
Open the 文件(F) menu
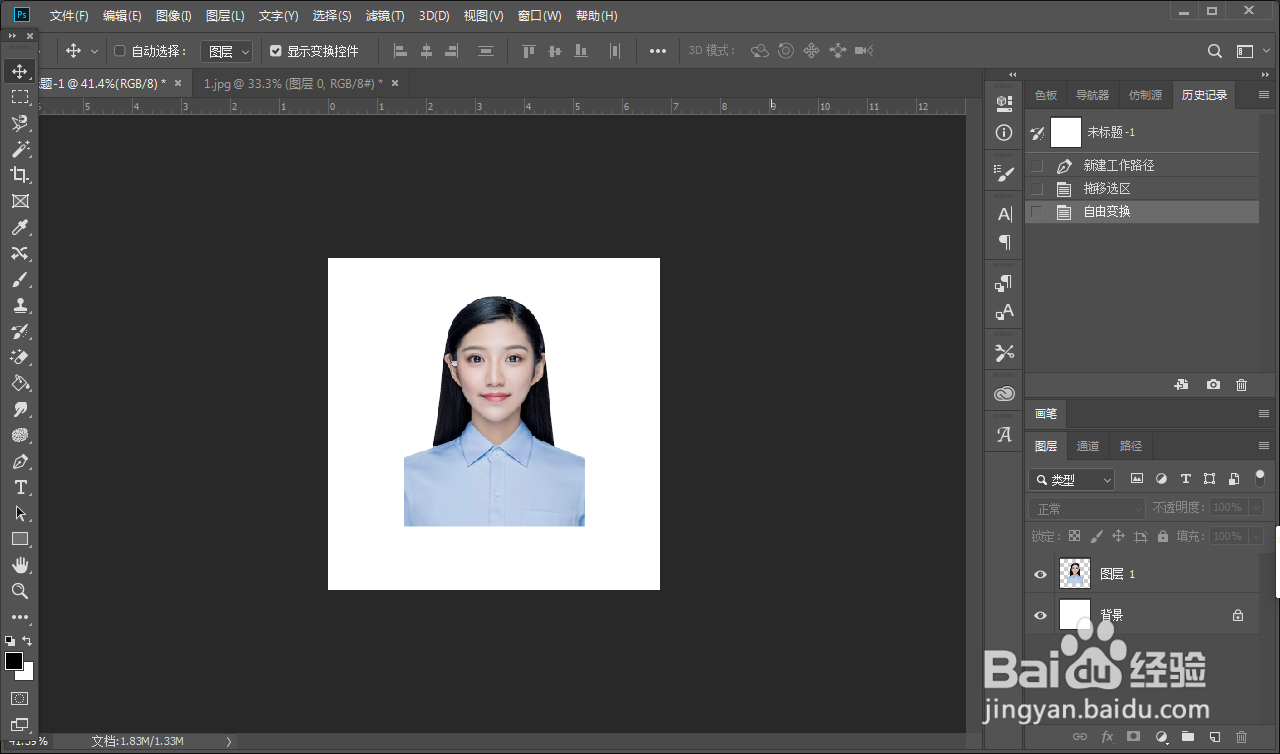coord(69,16)
